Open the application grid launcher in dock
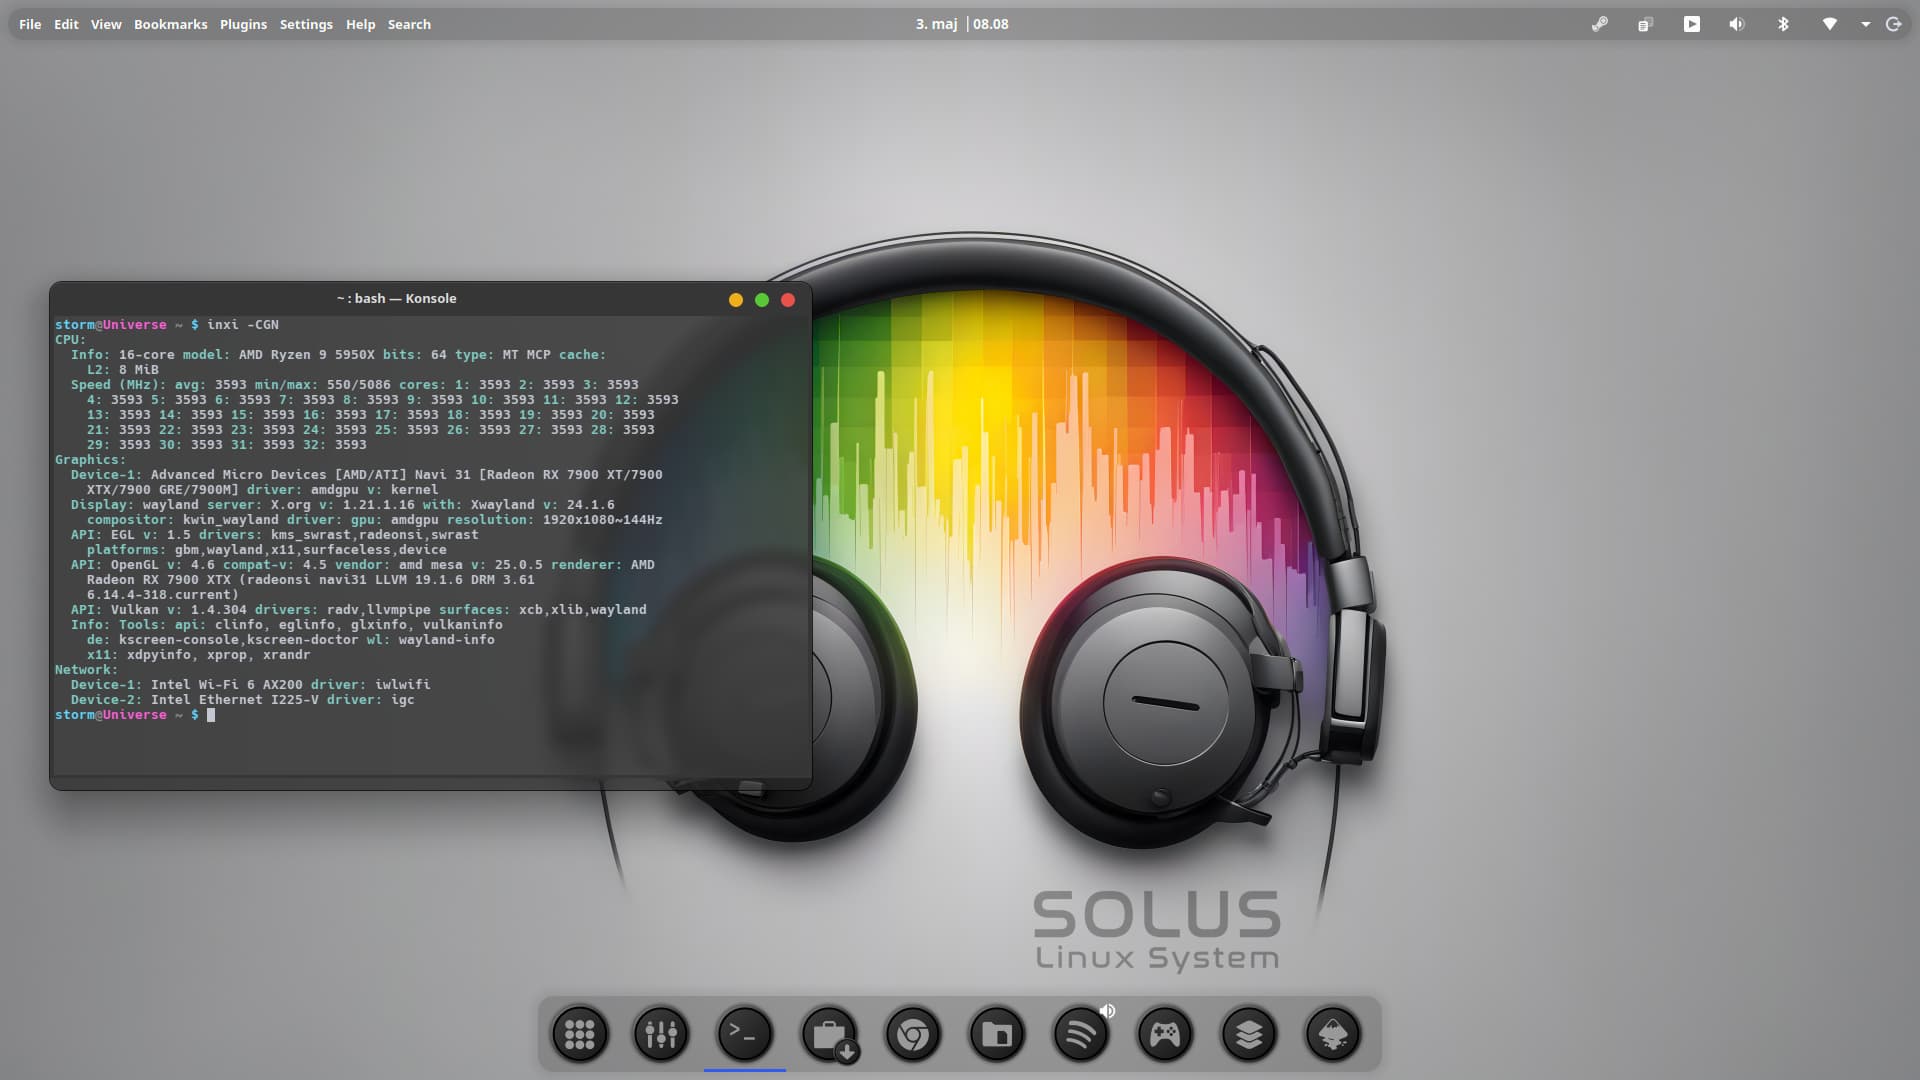 (x=580, y=1034)
